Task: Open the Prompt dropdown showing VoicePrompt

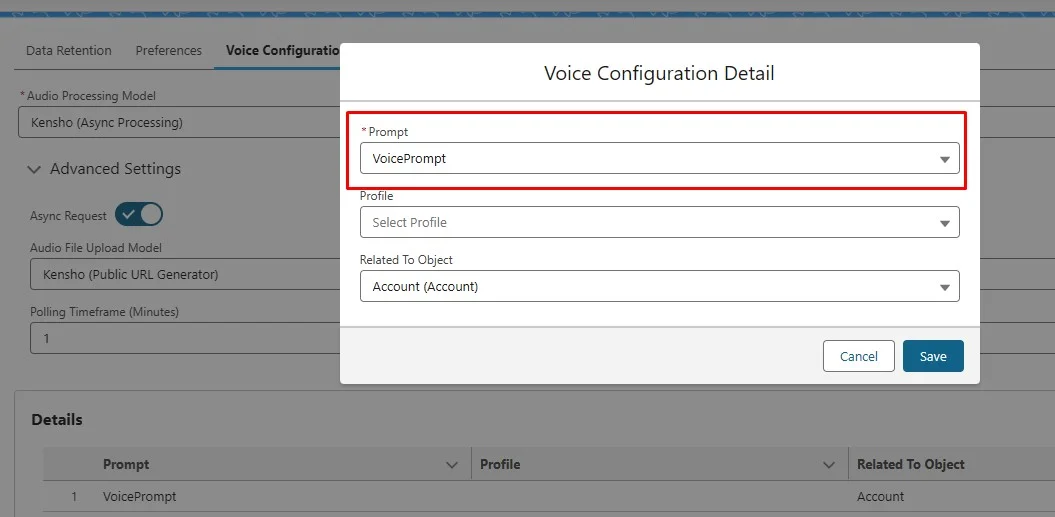Action: (x=659, y=158)
